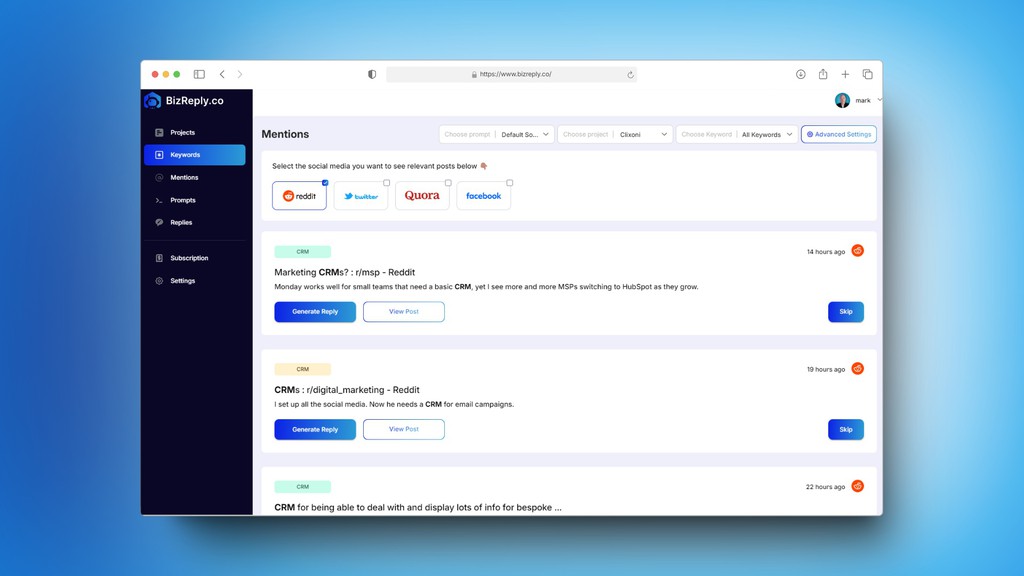The image size is (1024, 576).
Task: Click the Keywords sidebar icon
Action: [x=159, y=155]
